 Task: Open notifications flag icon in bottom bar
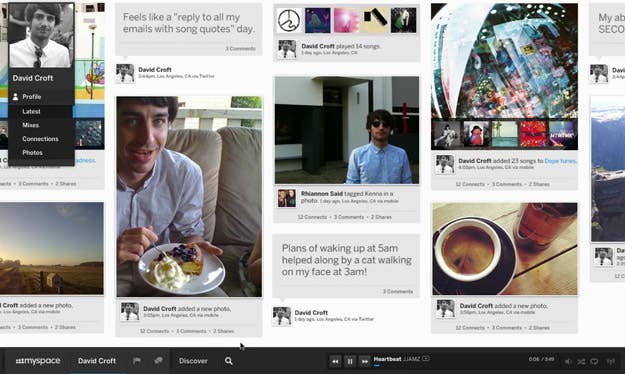tap(137, 360)
